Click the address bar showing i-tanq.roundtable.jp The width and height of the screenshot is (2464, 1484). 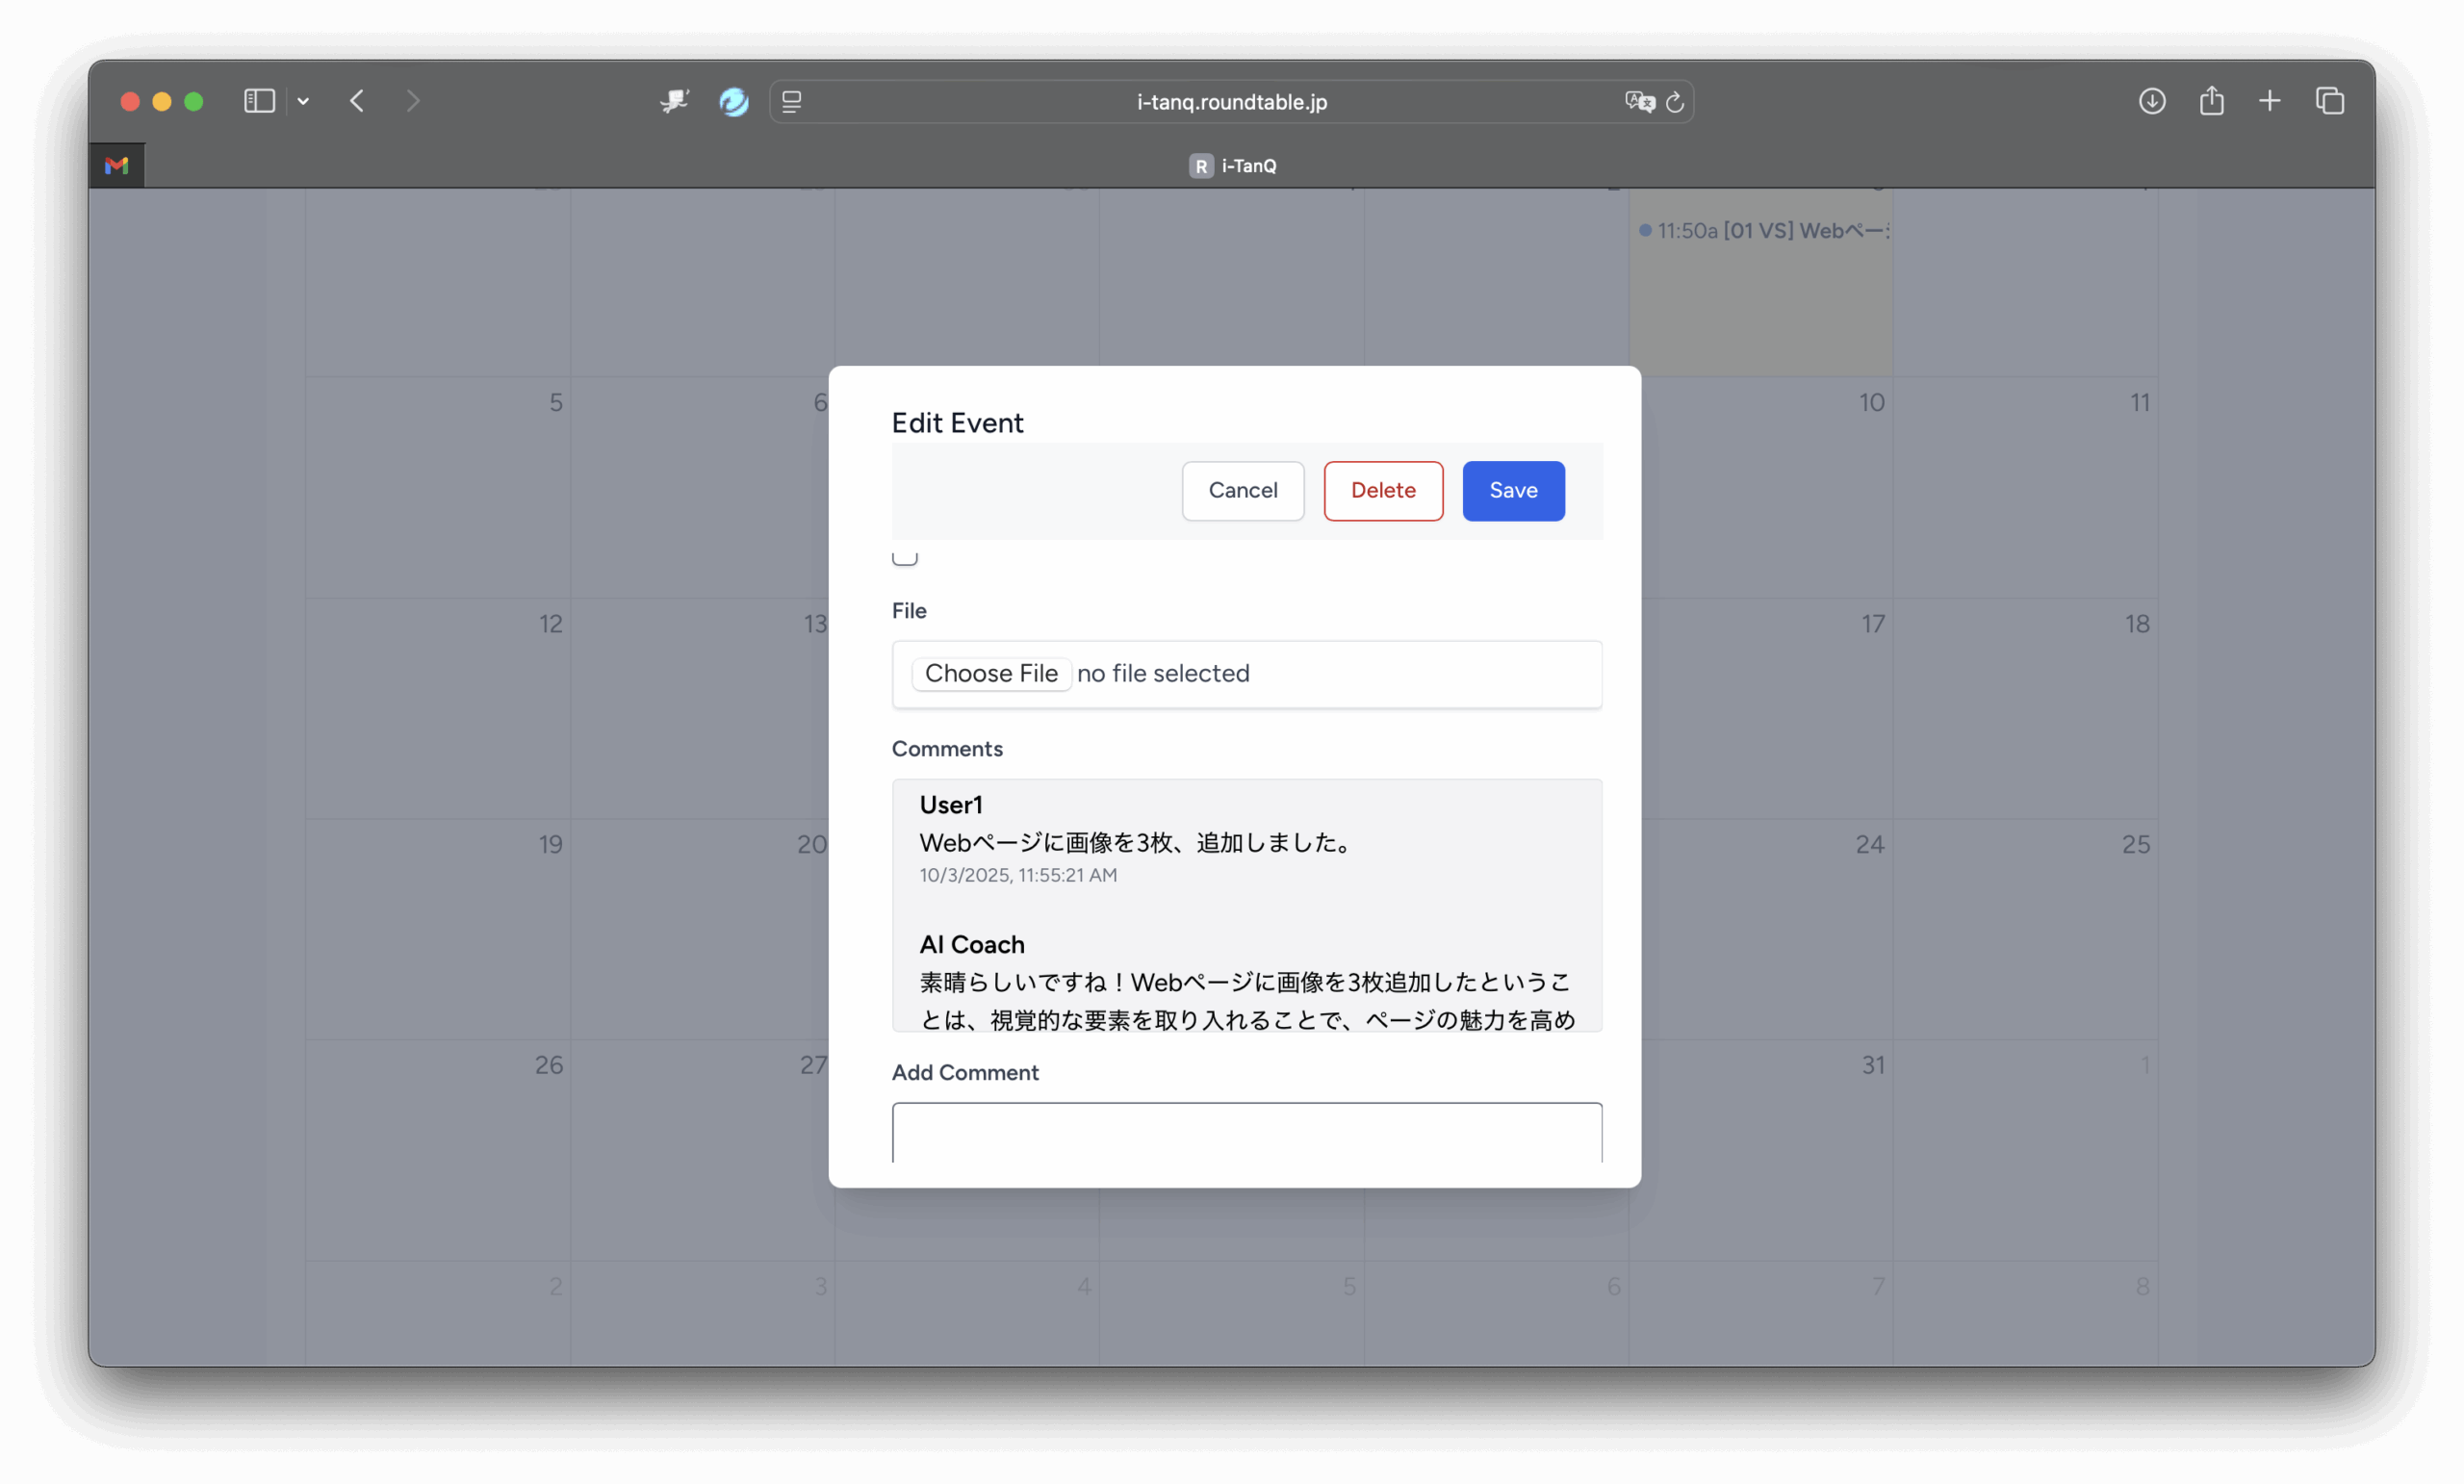(1231, 101)
